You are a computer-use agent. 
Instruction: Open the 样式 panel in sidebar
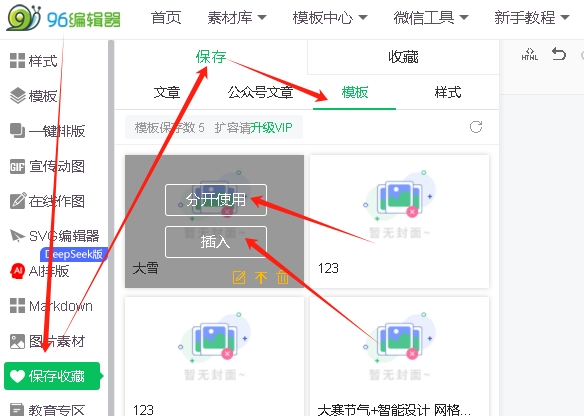(x=34, y=61)
